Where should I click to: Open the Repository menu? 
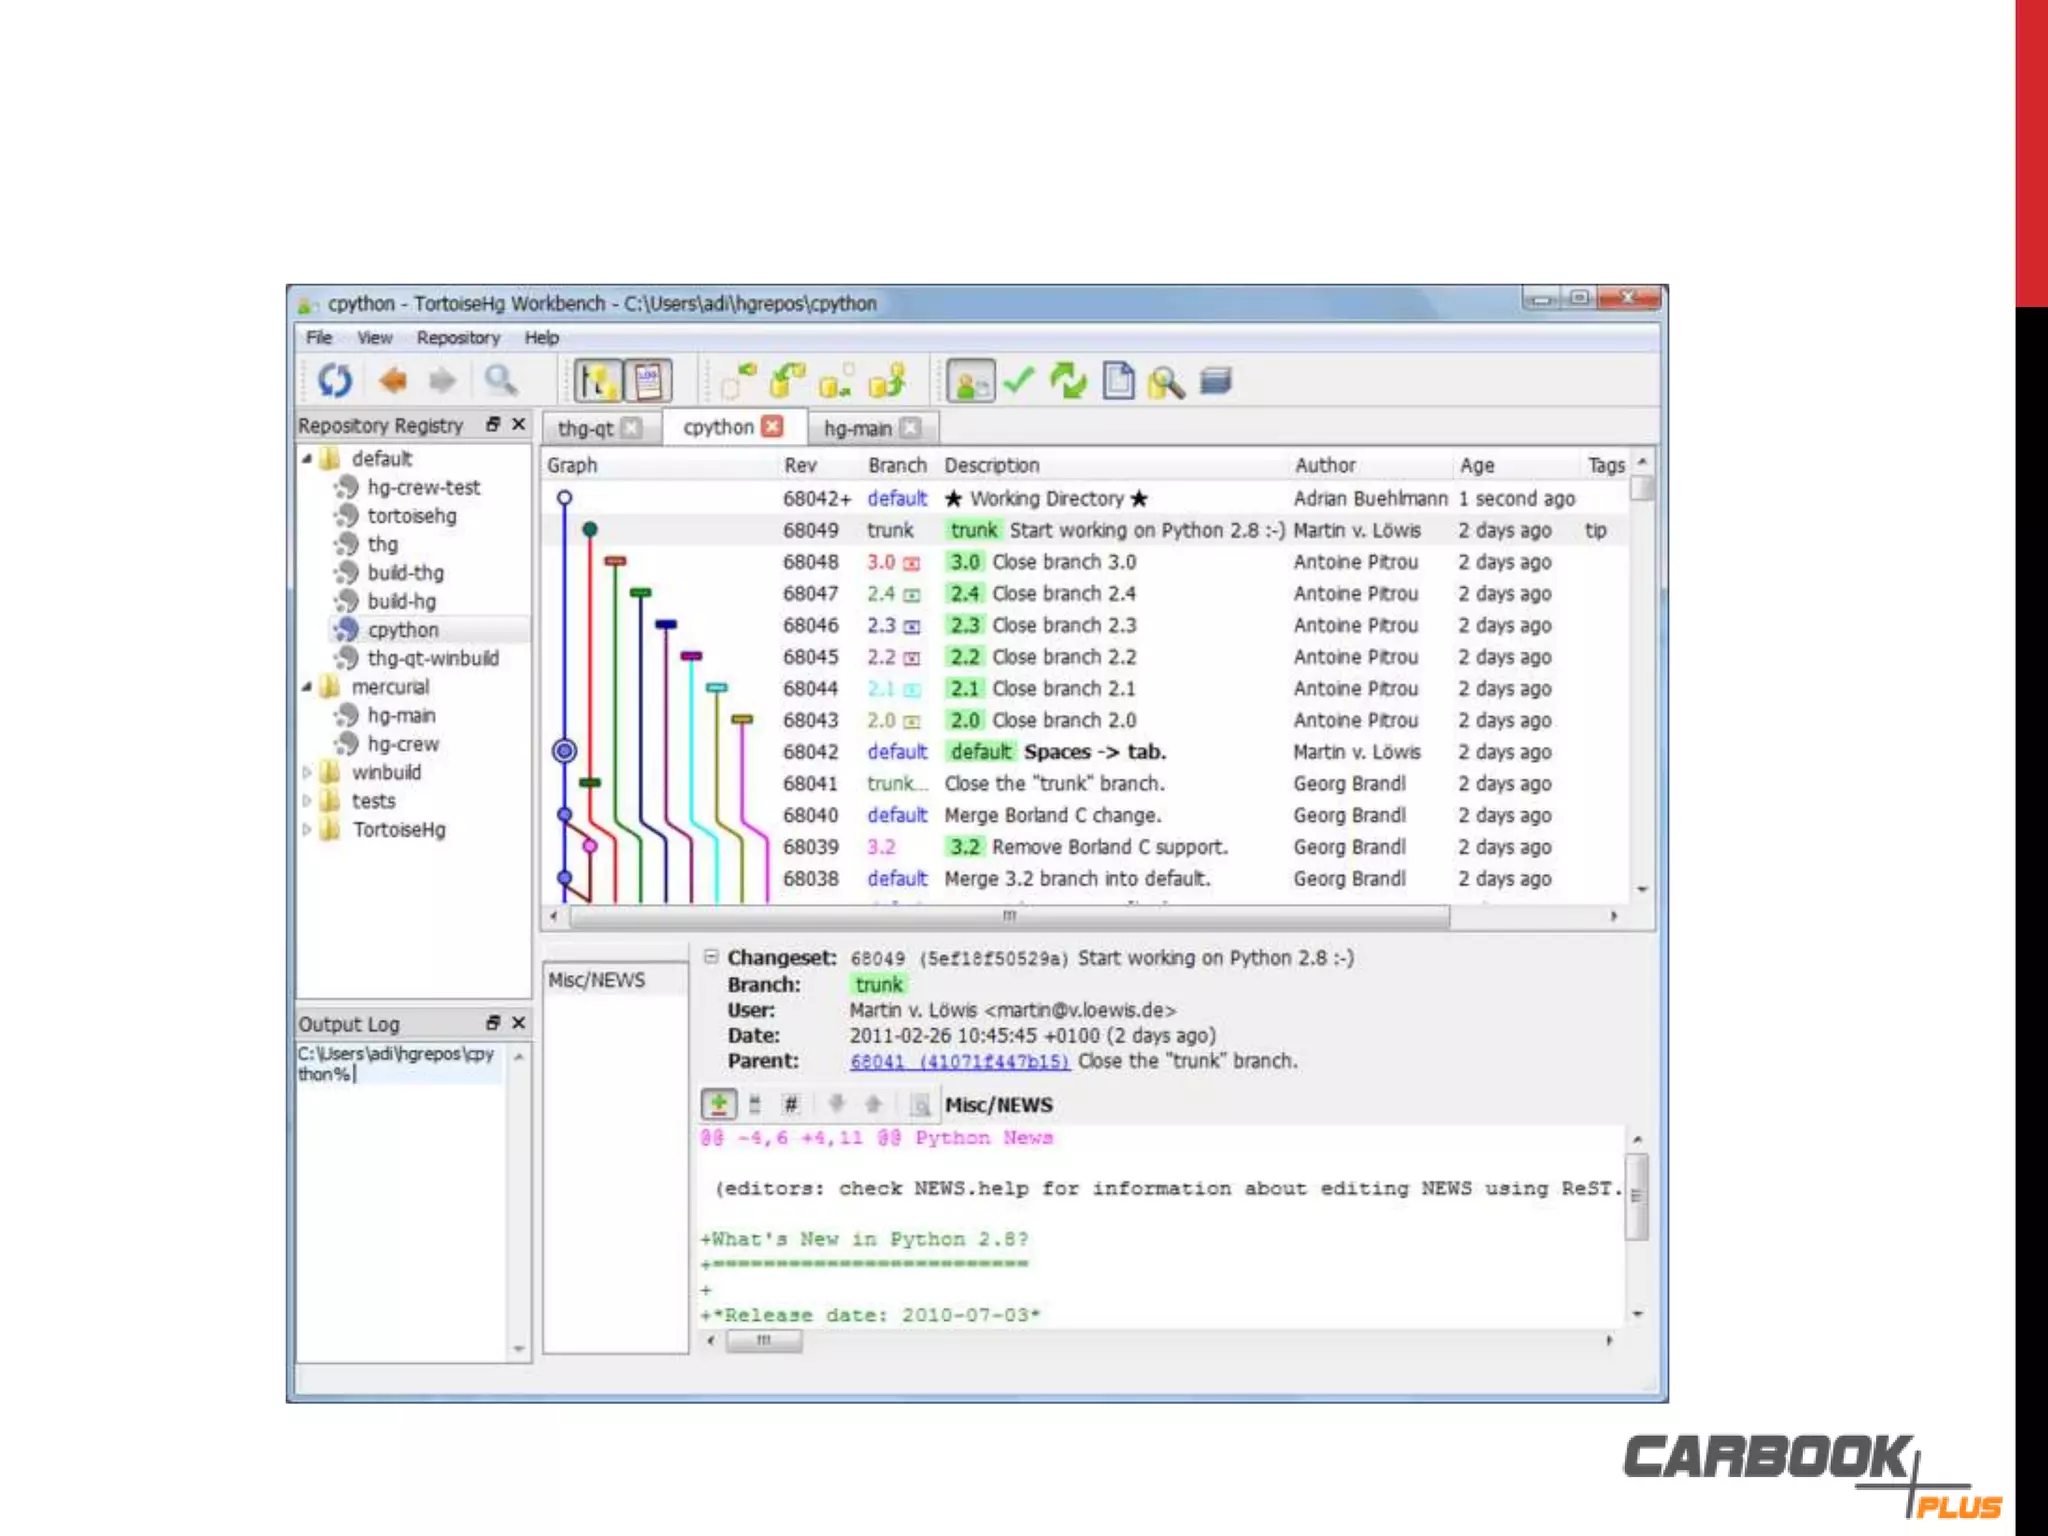point(457,337)
